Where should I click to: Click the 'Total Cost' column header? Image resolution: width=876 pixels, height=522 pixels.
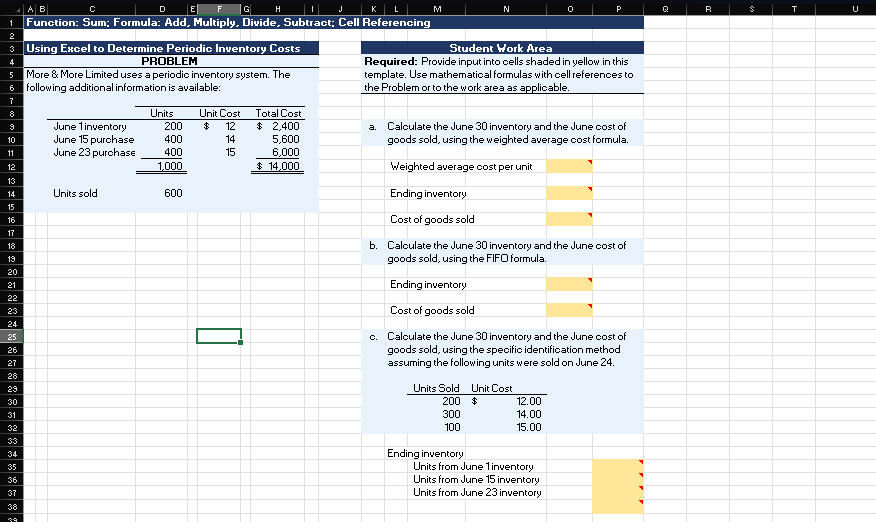click(x=278, y=113)
